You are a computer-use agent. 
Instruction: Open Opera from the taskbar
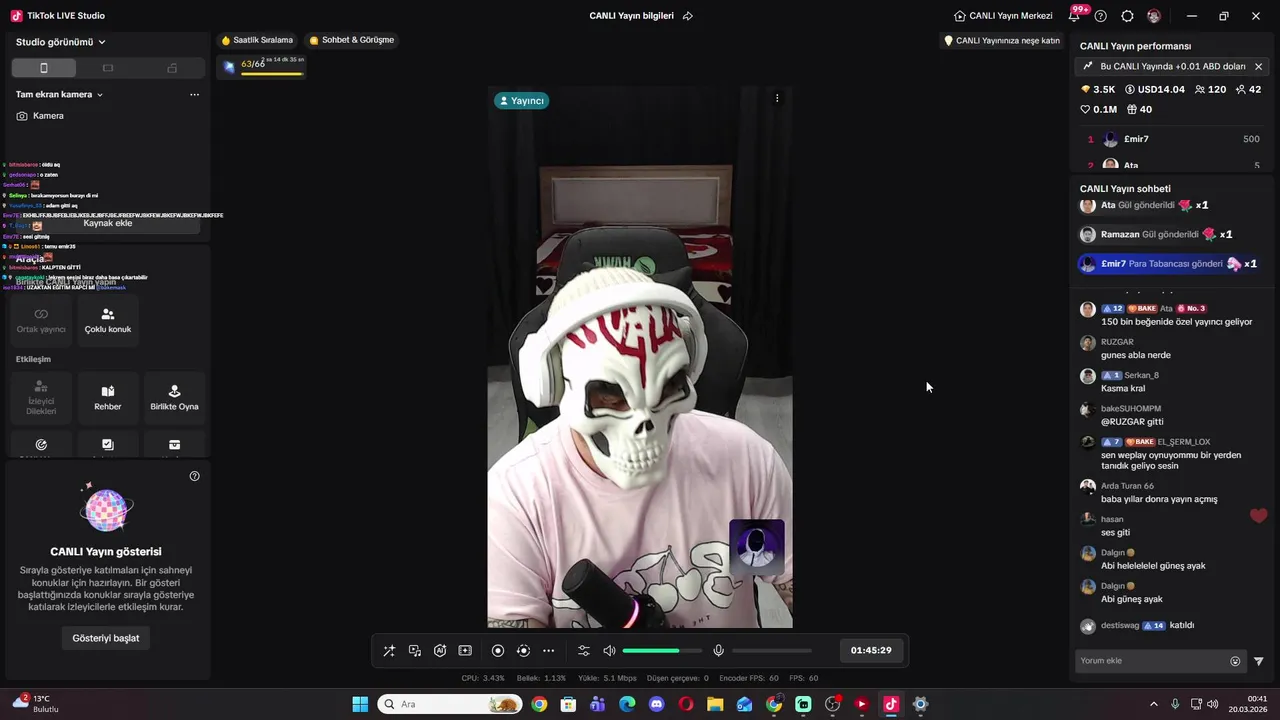click(x=686, y=704)
